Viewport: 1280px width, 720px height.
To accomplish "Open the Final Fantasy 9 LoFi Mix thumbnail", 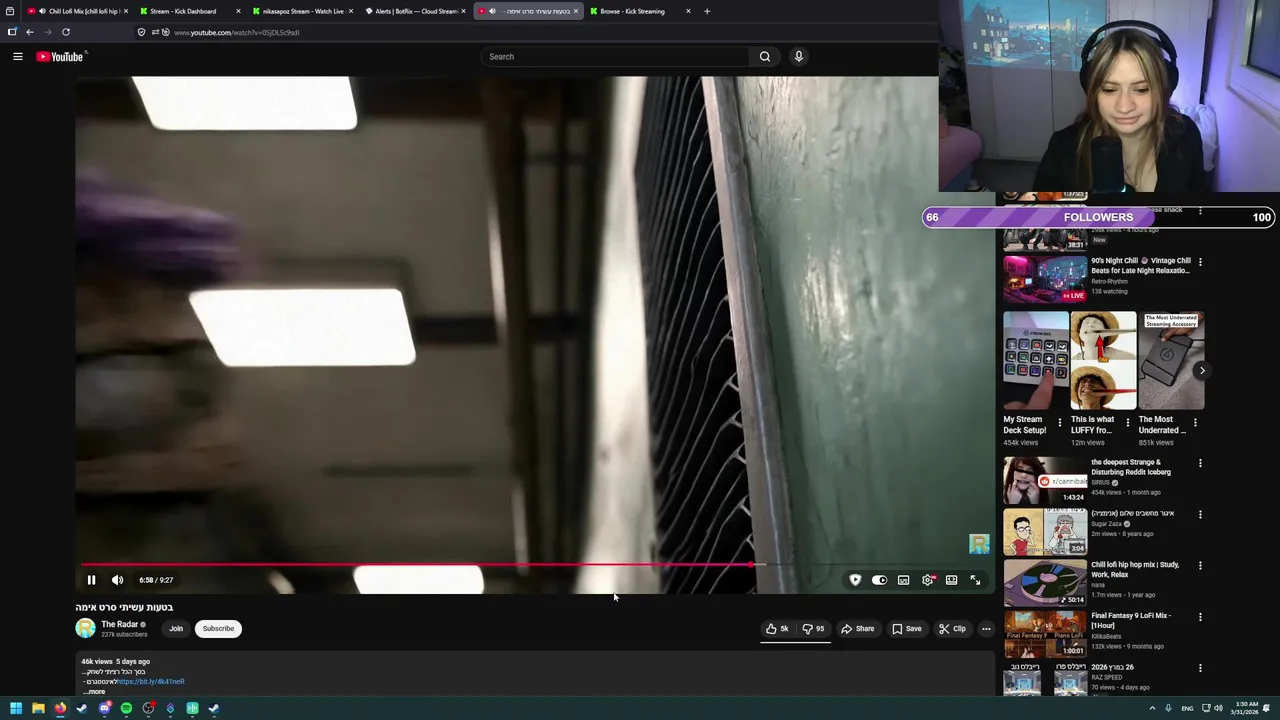I will [x=1045, y=633].
